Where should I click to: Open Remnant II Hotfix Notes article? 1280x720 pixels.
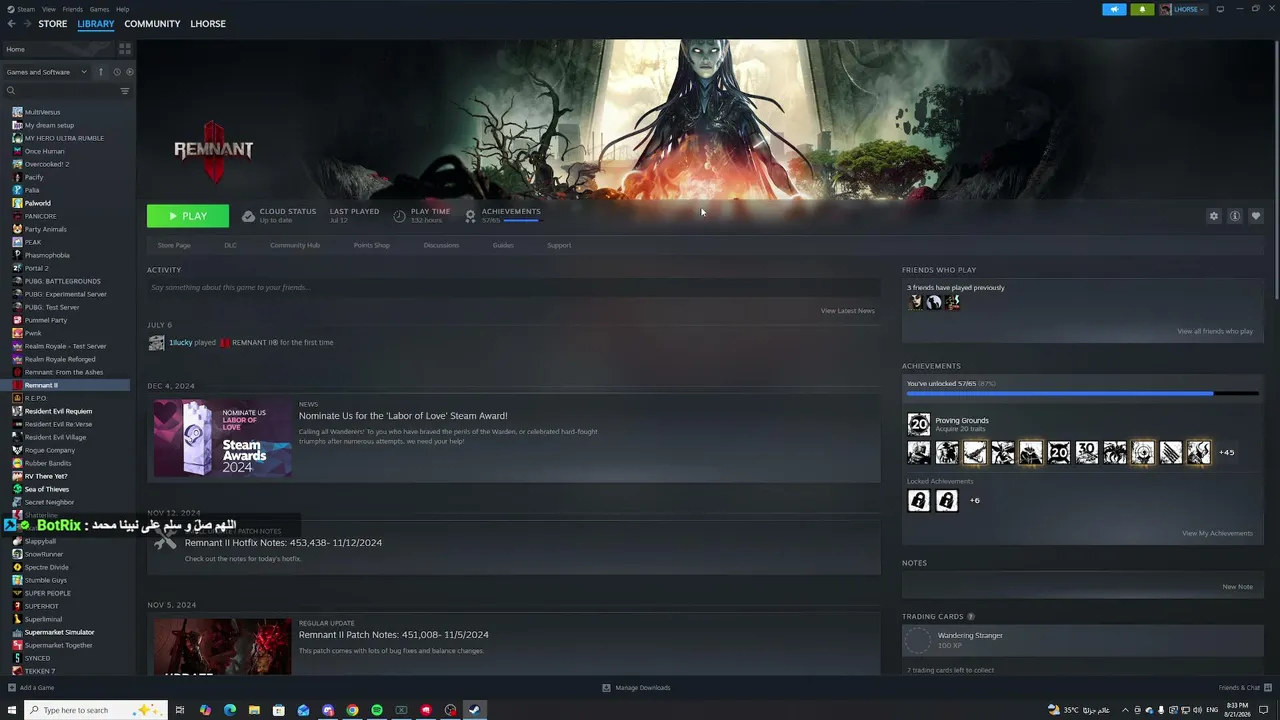point(283,543)
